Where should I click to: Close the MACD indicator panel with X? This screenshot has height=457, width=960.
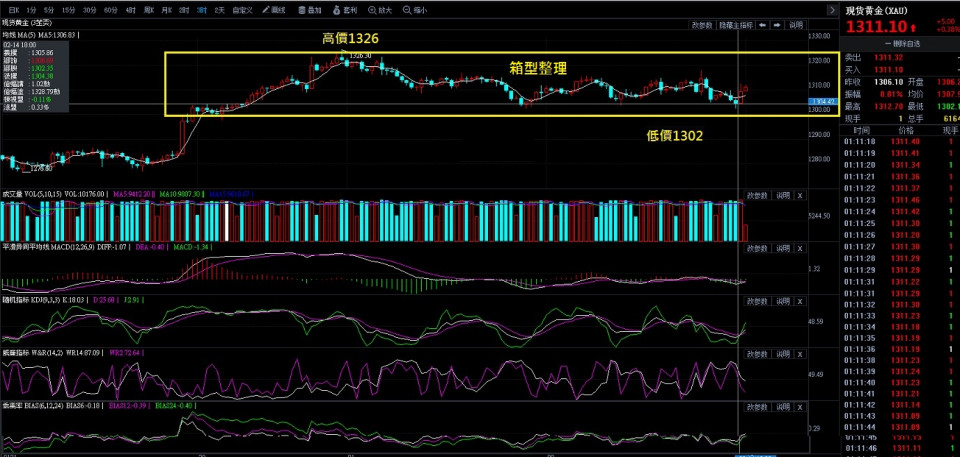coord(799,247)
